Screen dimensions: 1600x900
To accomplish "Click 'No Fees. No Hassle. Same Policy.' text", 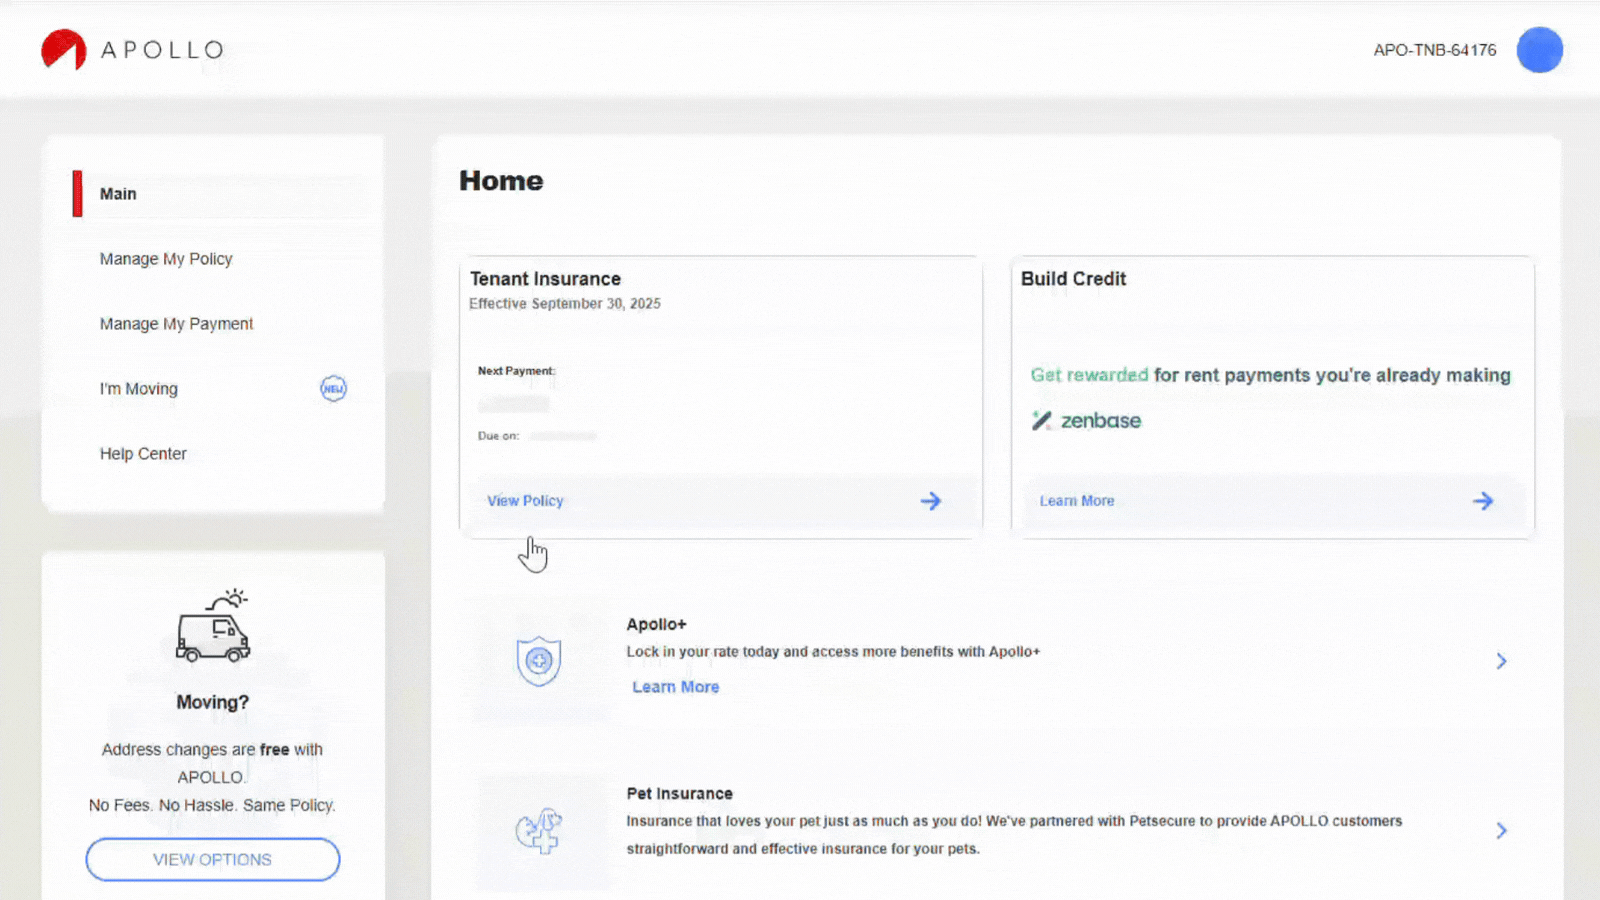I will click(x=212, y=805).
